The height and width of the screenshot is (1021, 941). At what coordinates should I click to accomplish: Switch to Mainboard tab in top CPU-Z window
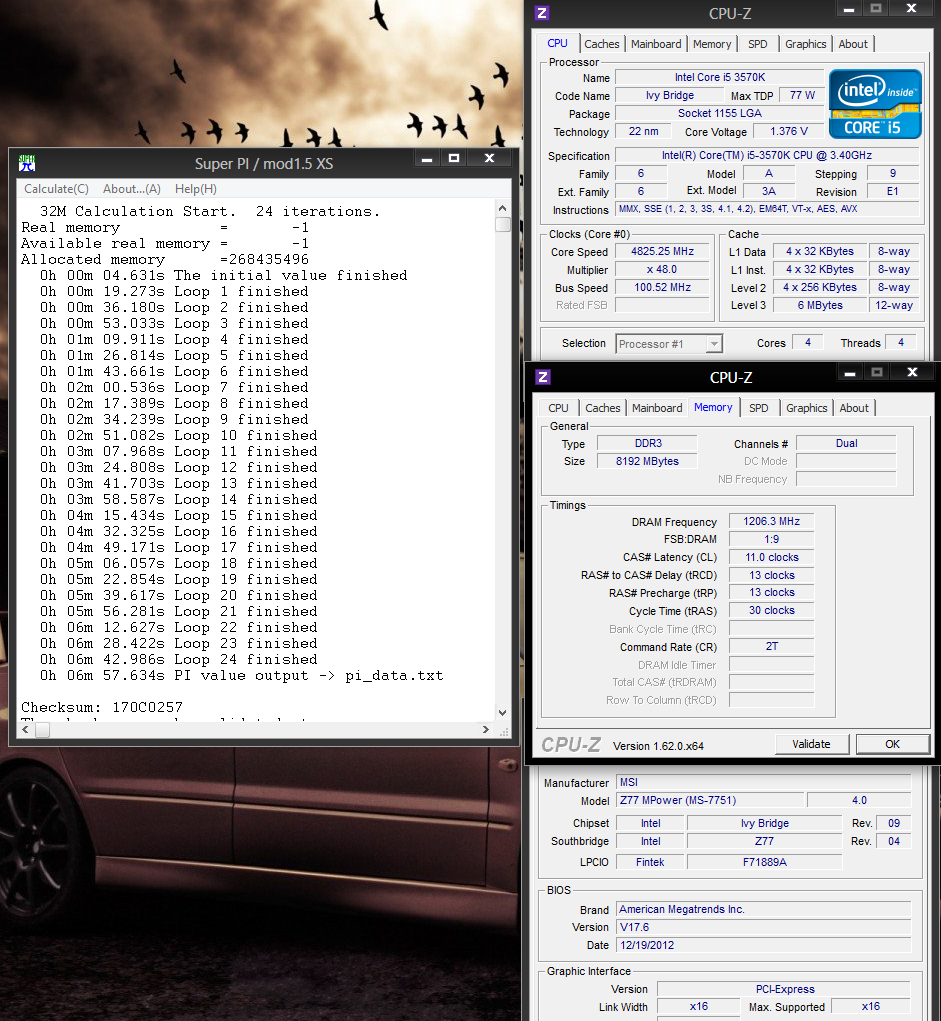coord(656,44)
